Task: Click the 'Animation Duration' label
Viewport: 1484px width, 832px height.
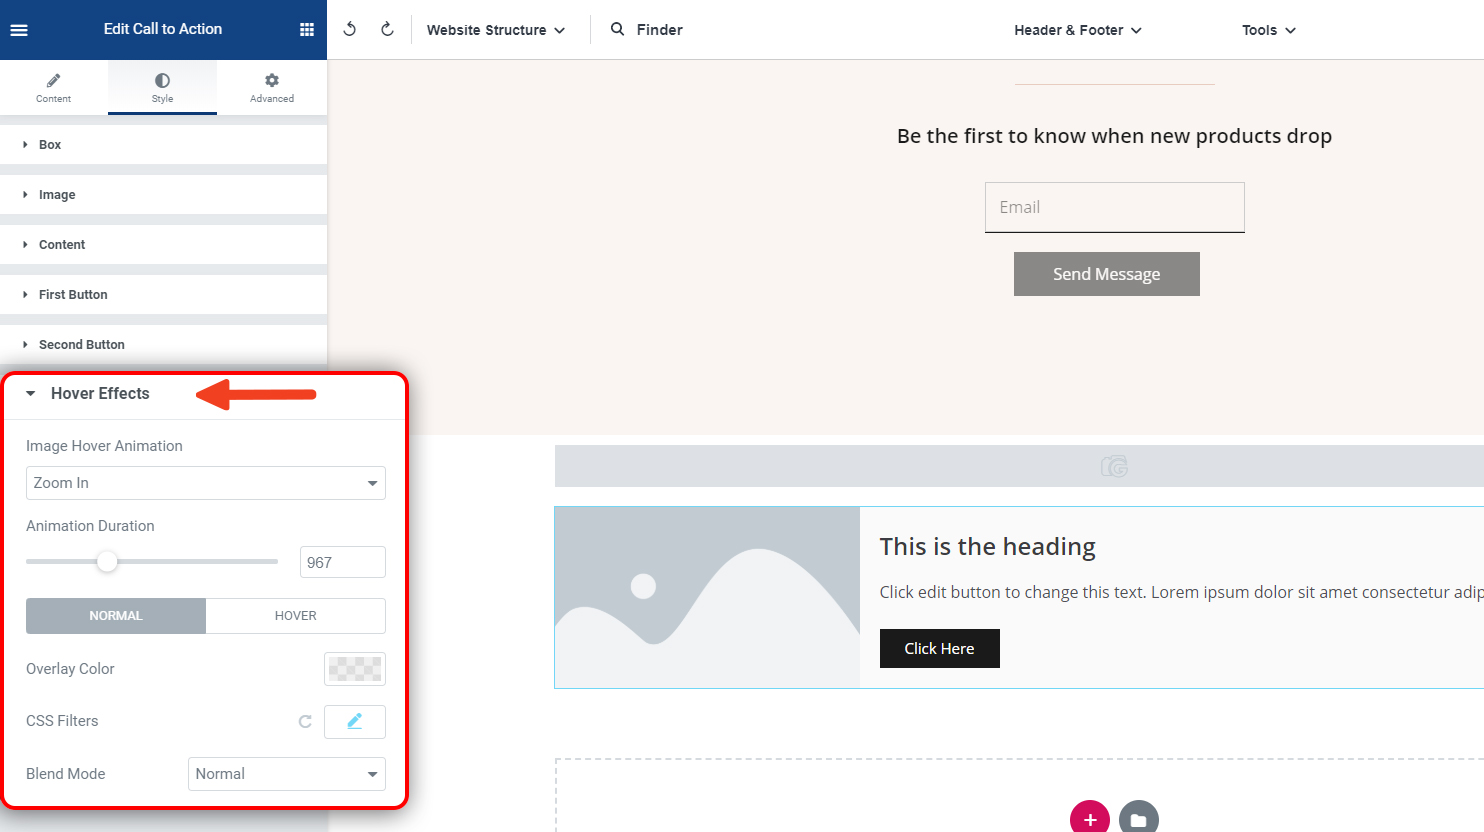Action: click(90, 526)
